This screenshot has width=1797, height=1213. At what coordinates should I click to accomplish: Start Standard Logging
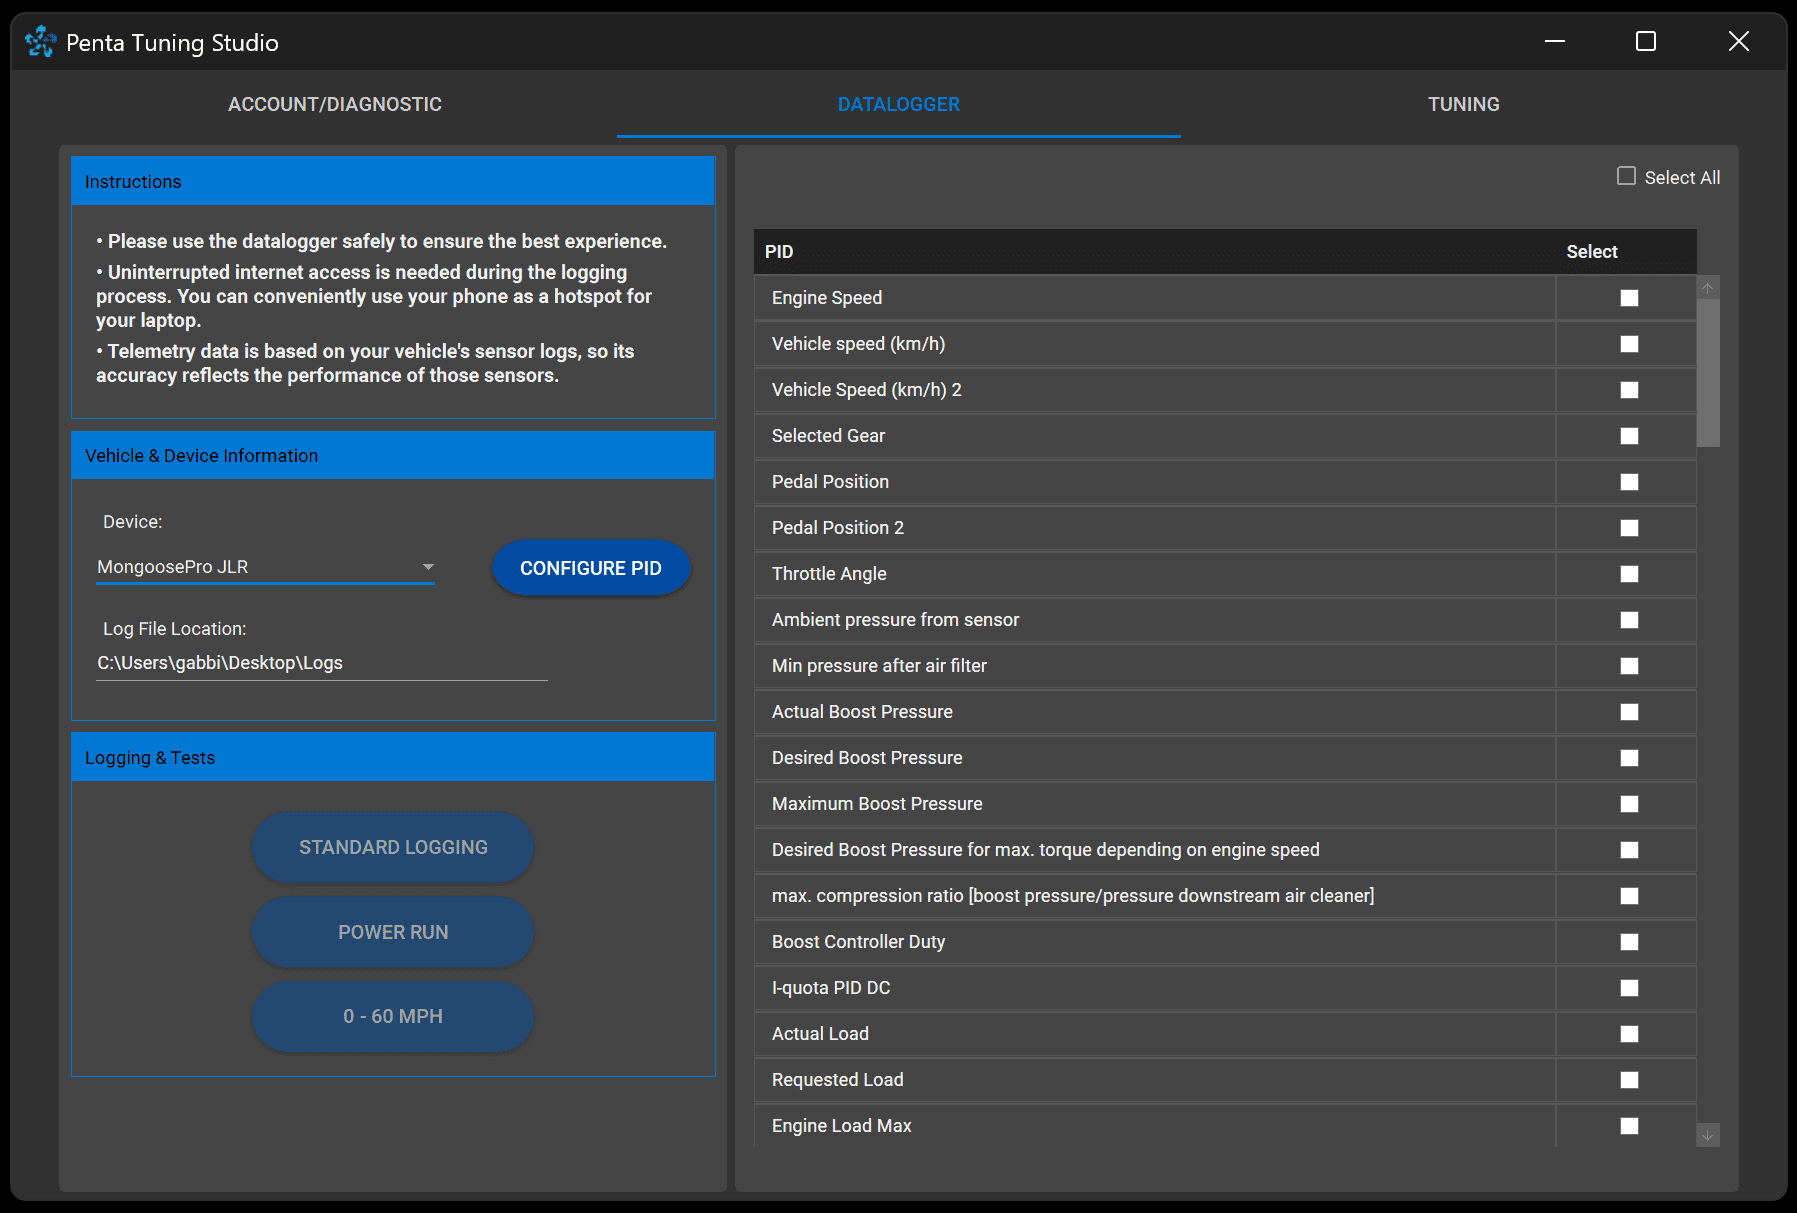[393, 847]
